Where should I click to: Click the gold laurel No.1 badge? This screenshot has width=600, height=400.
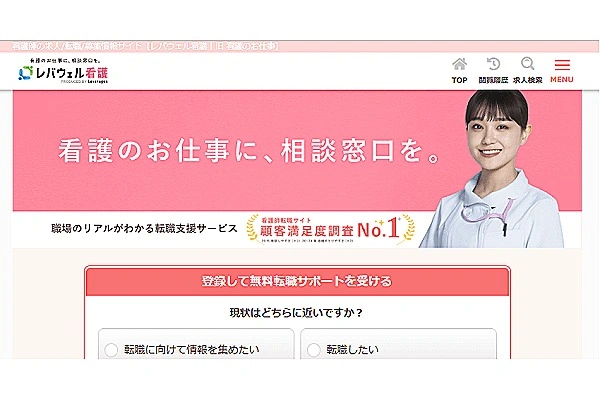(x=331, y=229)
